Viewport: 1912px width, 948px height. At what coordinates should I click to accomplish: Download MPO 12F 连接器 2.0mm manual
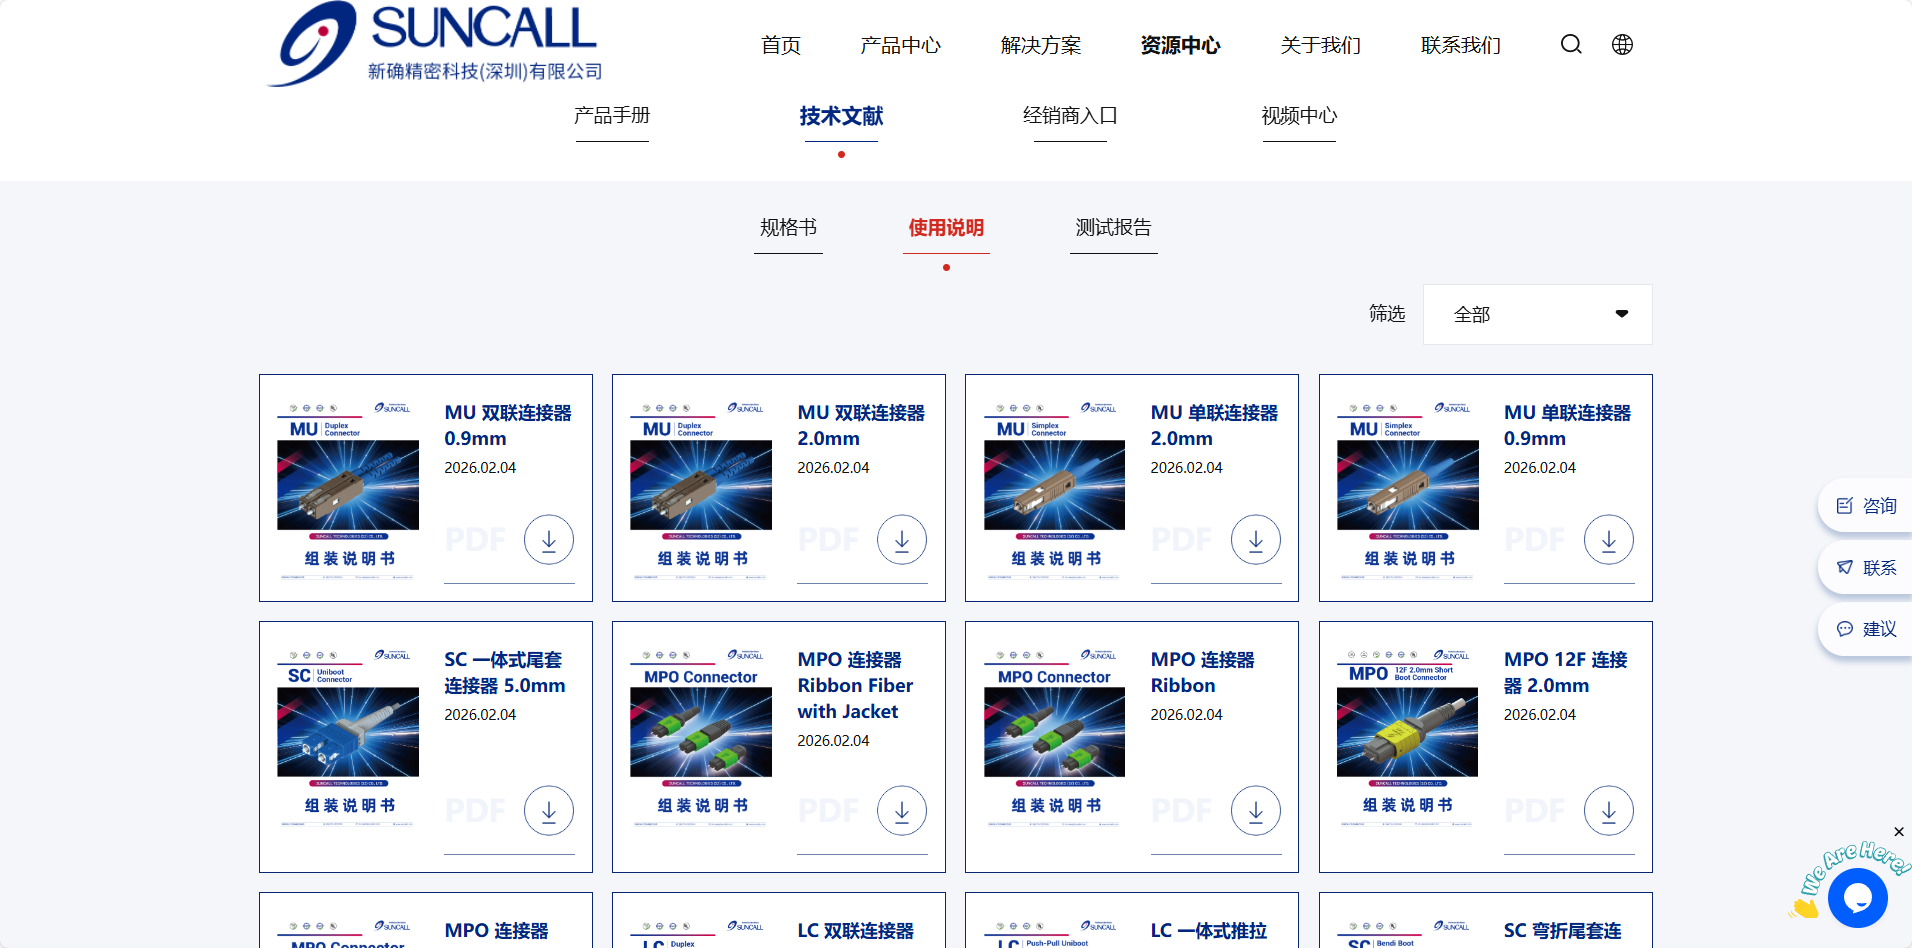point(1608,811)
